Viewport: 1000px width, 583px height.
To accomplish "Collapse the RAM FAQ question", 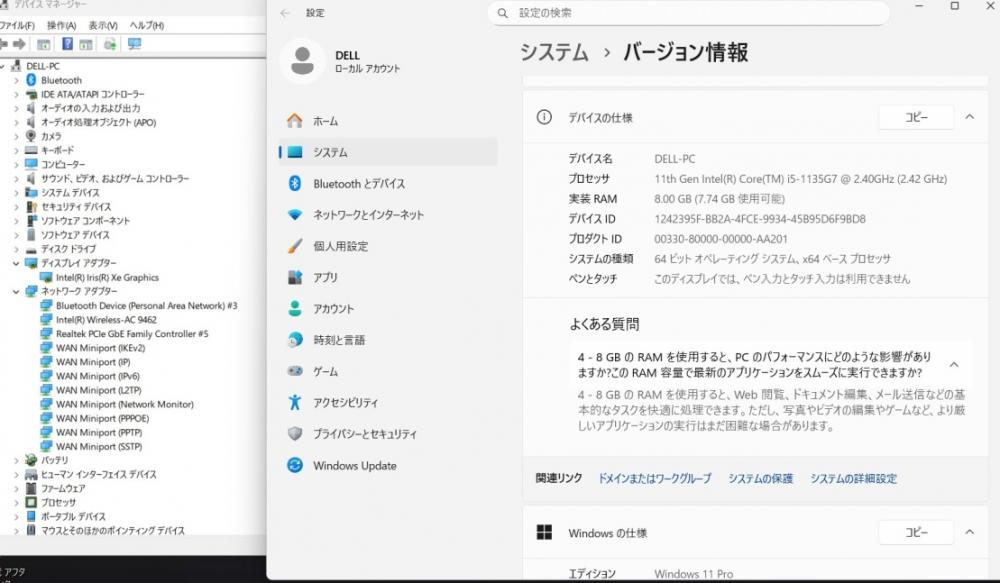I will tap(954, 365).
